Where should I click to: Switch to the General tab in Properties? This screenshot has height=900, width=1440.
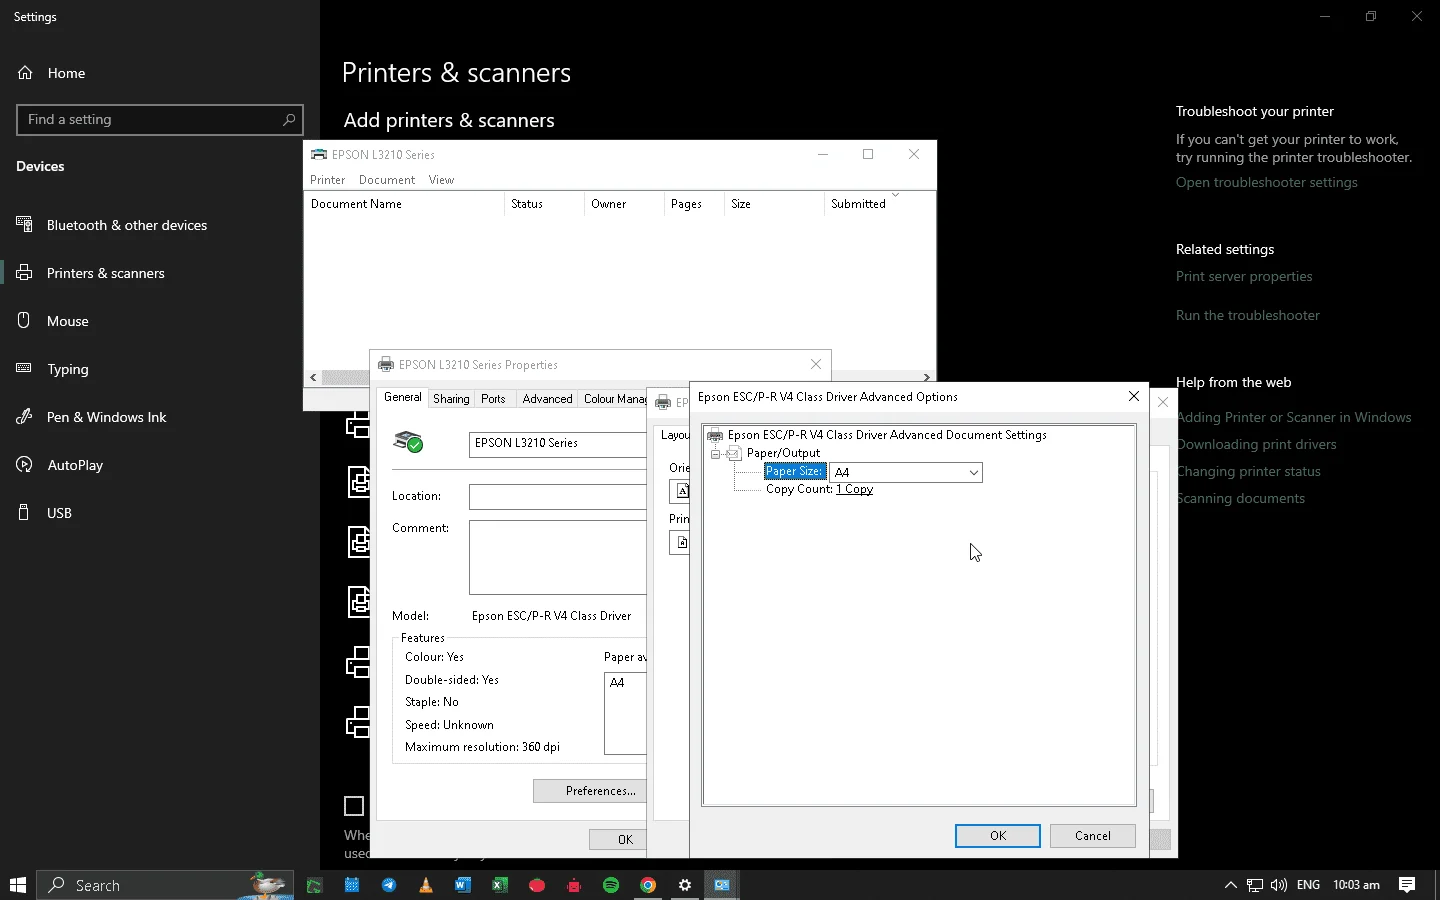coord(403,398)
